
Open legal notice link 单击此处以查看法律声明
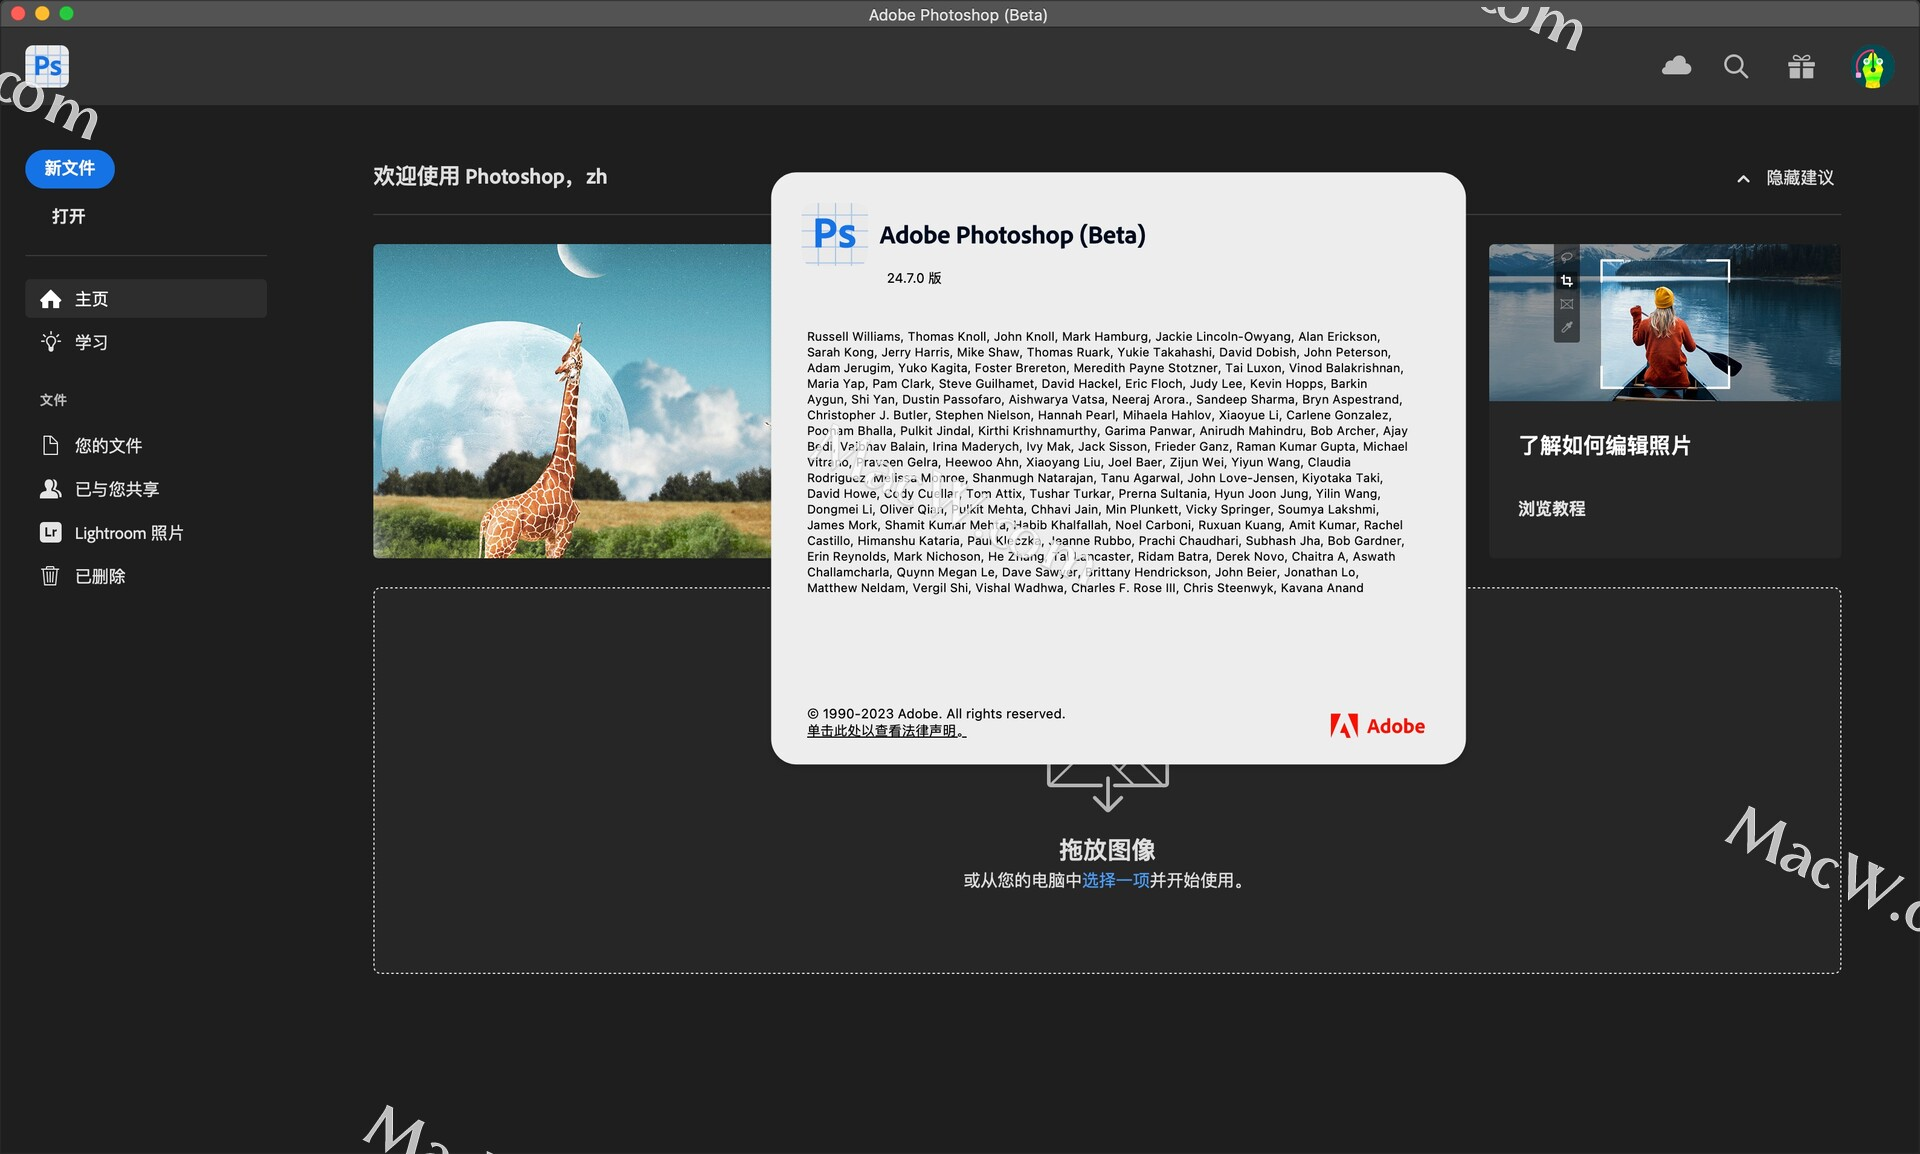click(886, 731)
